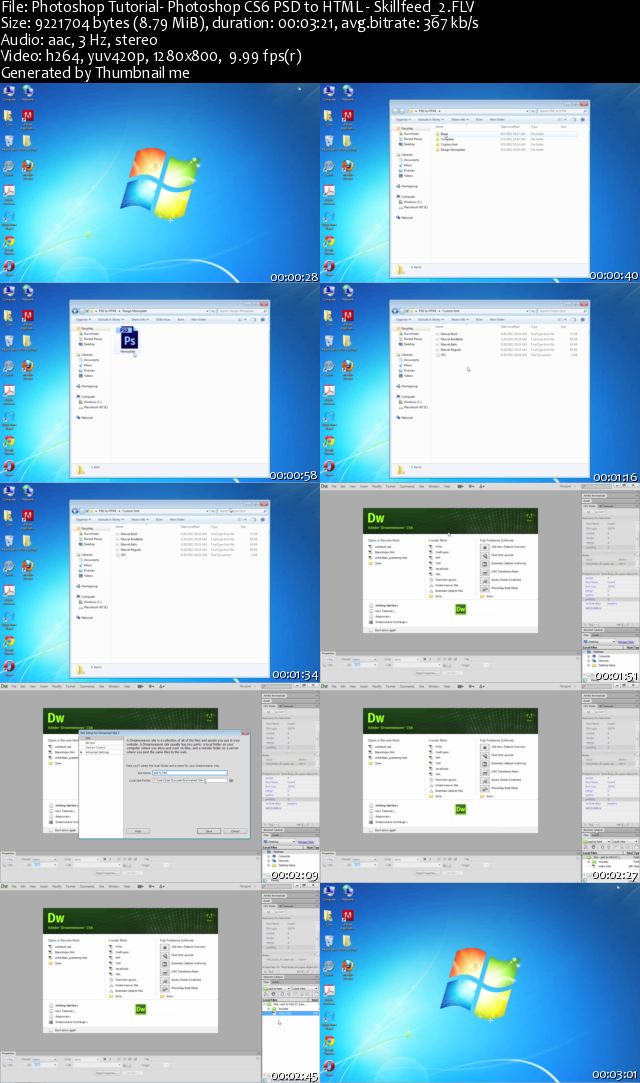Click Getting Started link in 00:01:51 welcome screen
Image resolution: width=640 pixels, height=1083 pixels.
386,606
